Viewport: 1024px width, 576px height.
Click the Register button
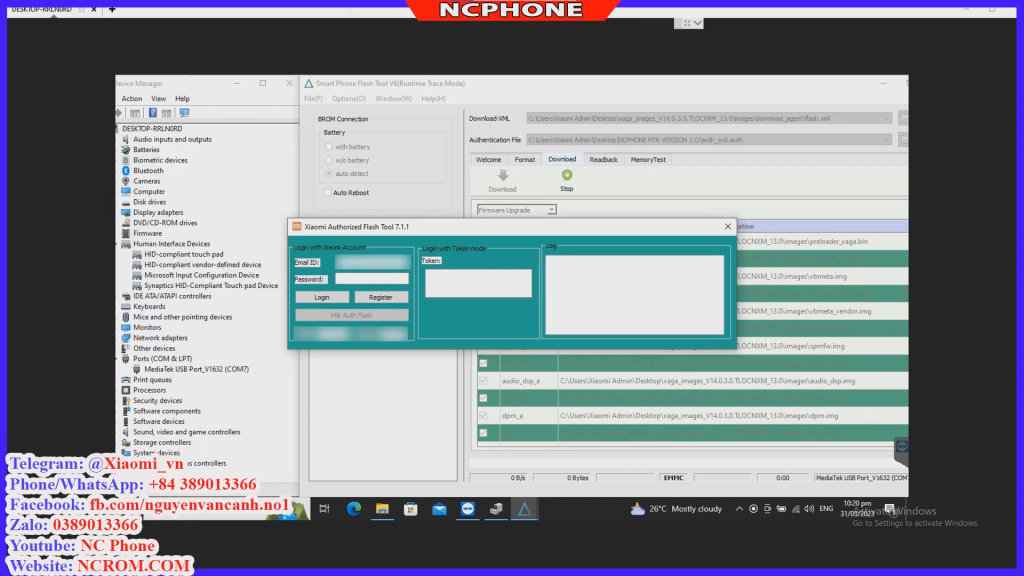tap(380, 297)
